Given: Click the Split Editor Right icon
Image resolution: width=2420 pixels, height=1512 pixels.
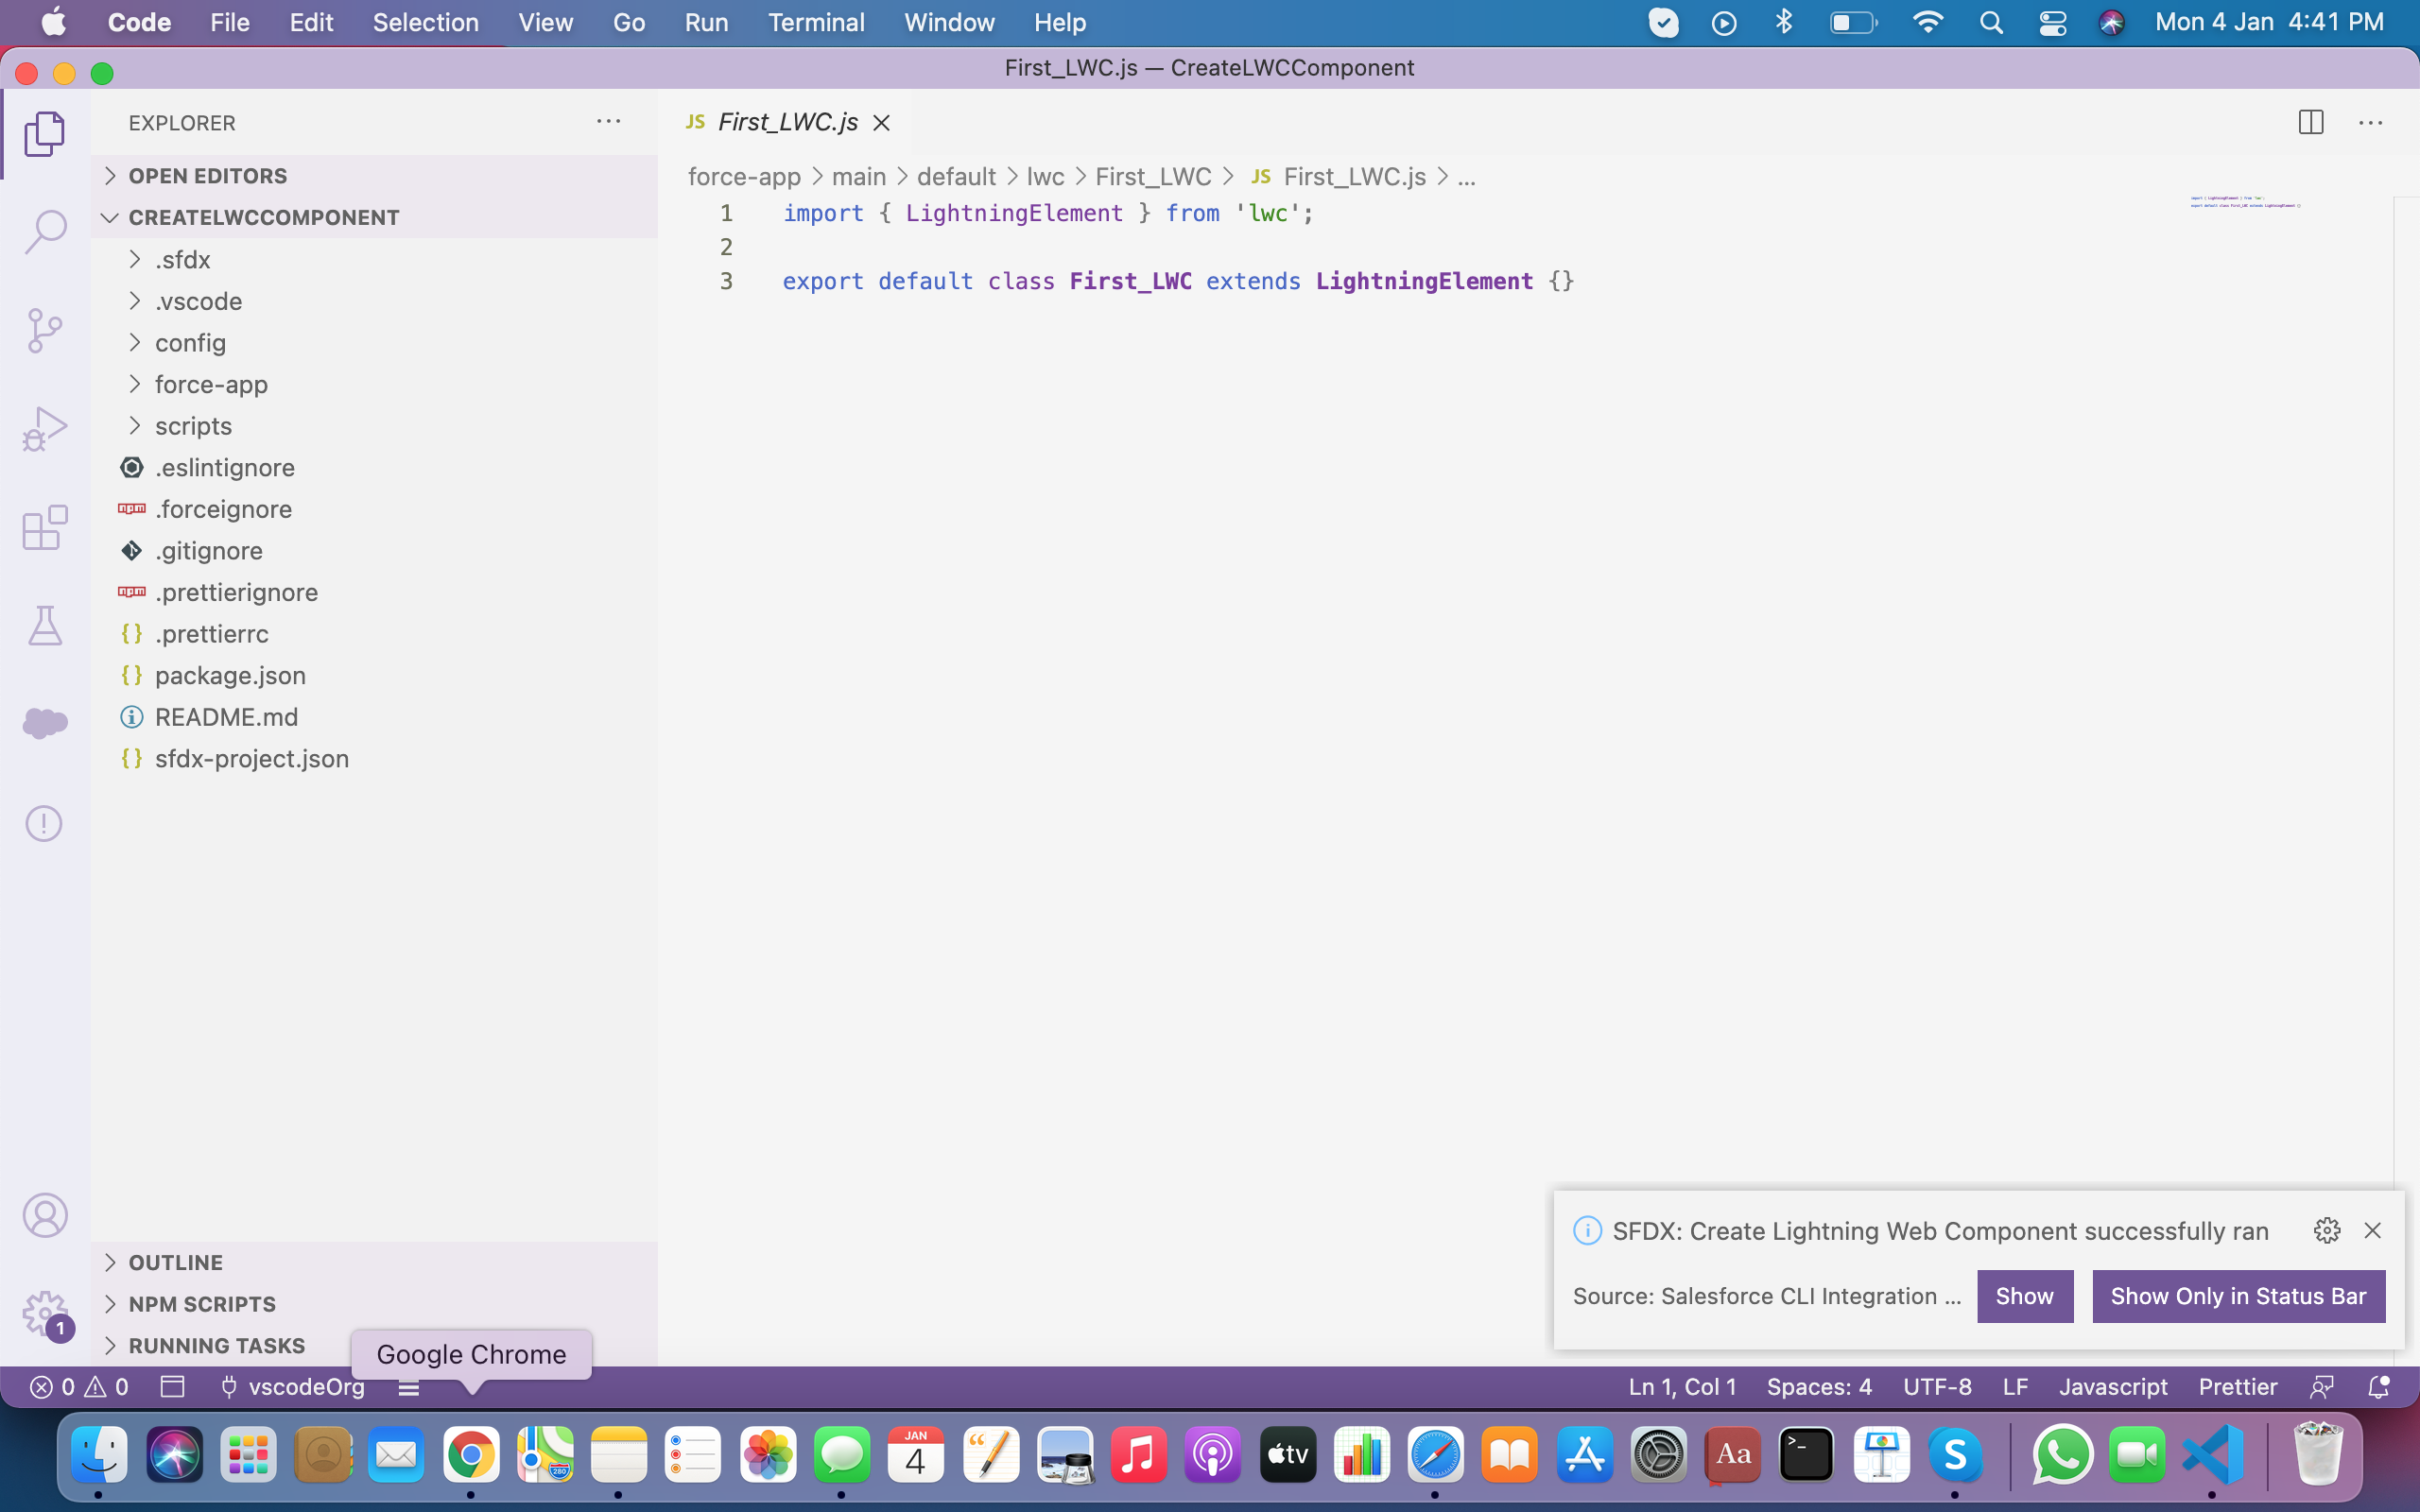Looking at the screenshot, I should [x=2310, y=122].
